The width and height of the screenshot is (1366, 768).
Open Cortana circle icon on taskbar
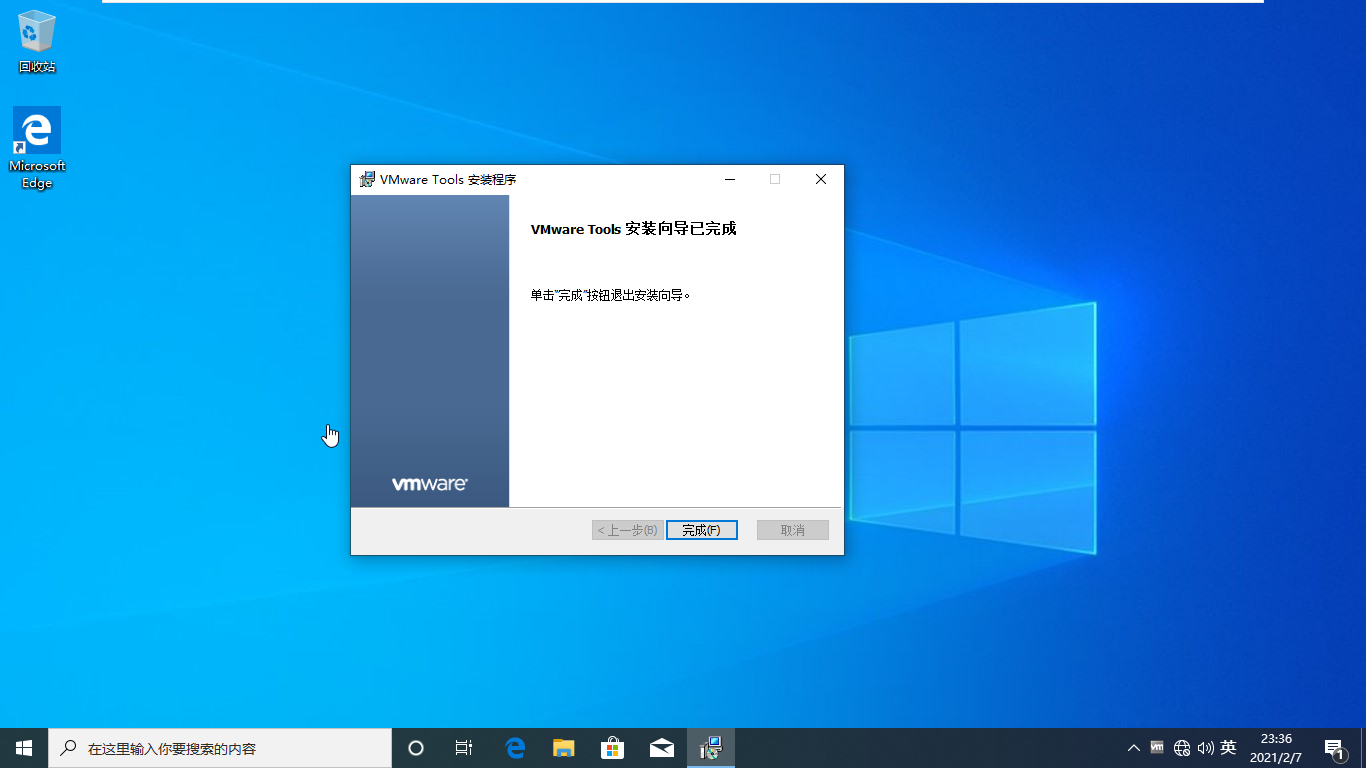tap(416, 748)
